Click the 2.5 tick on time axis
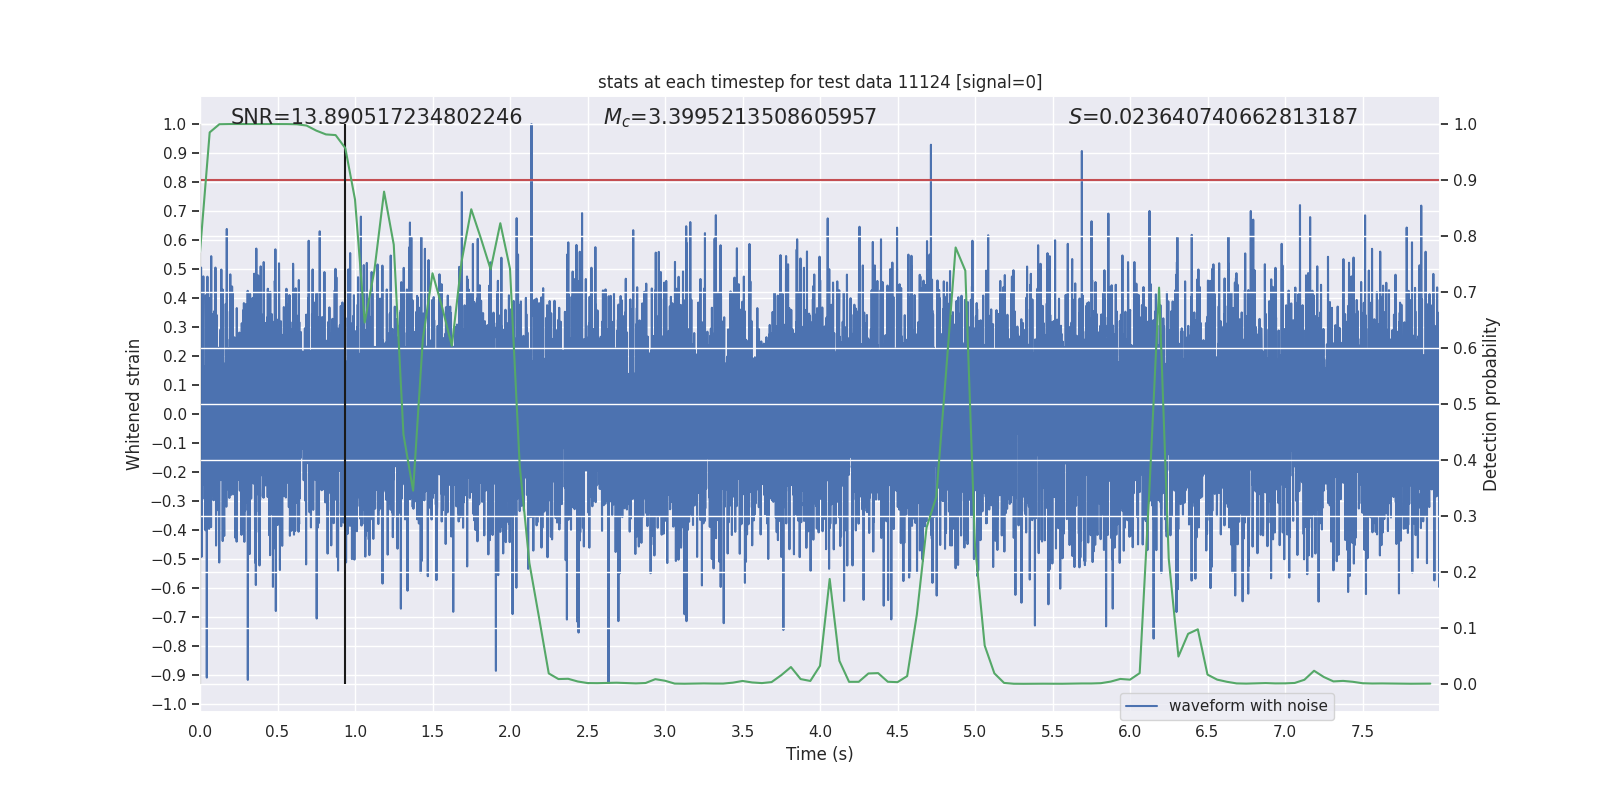The width and height of the screenshot is (1600, 800). 587,731
